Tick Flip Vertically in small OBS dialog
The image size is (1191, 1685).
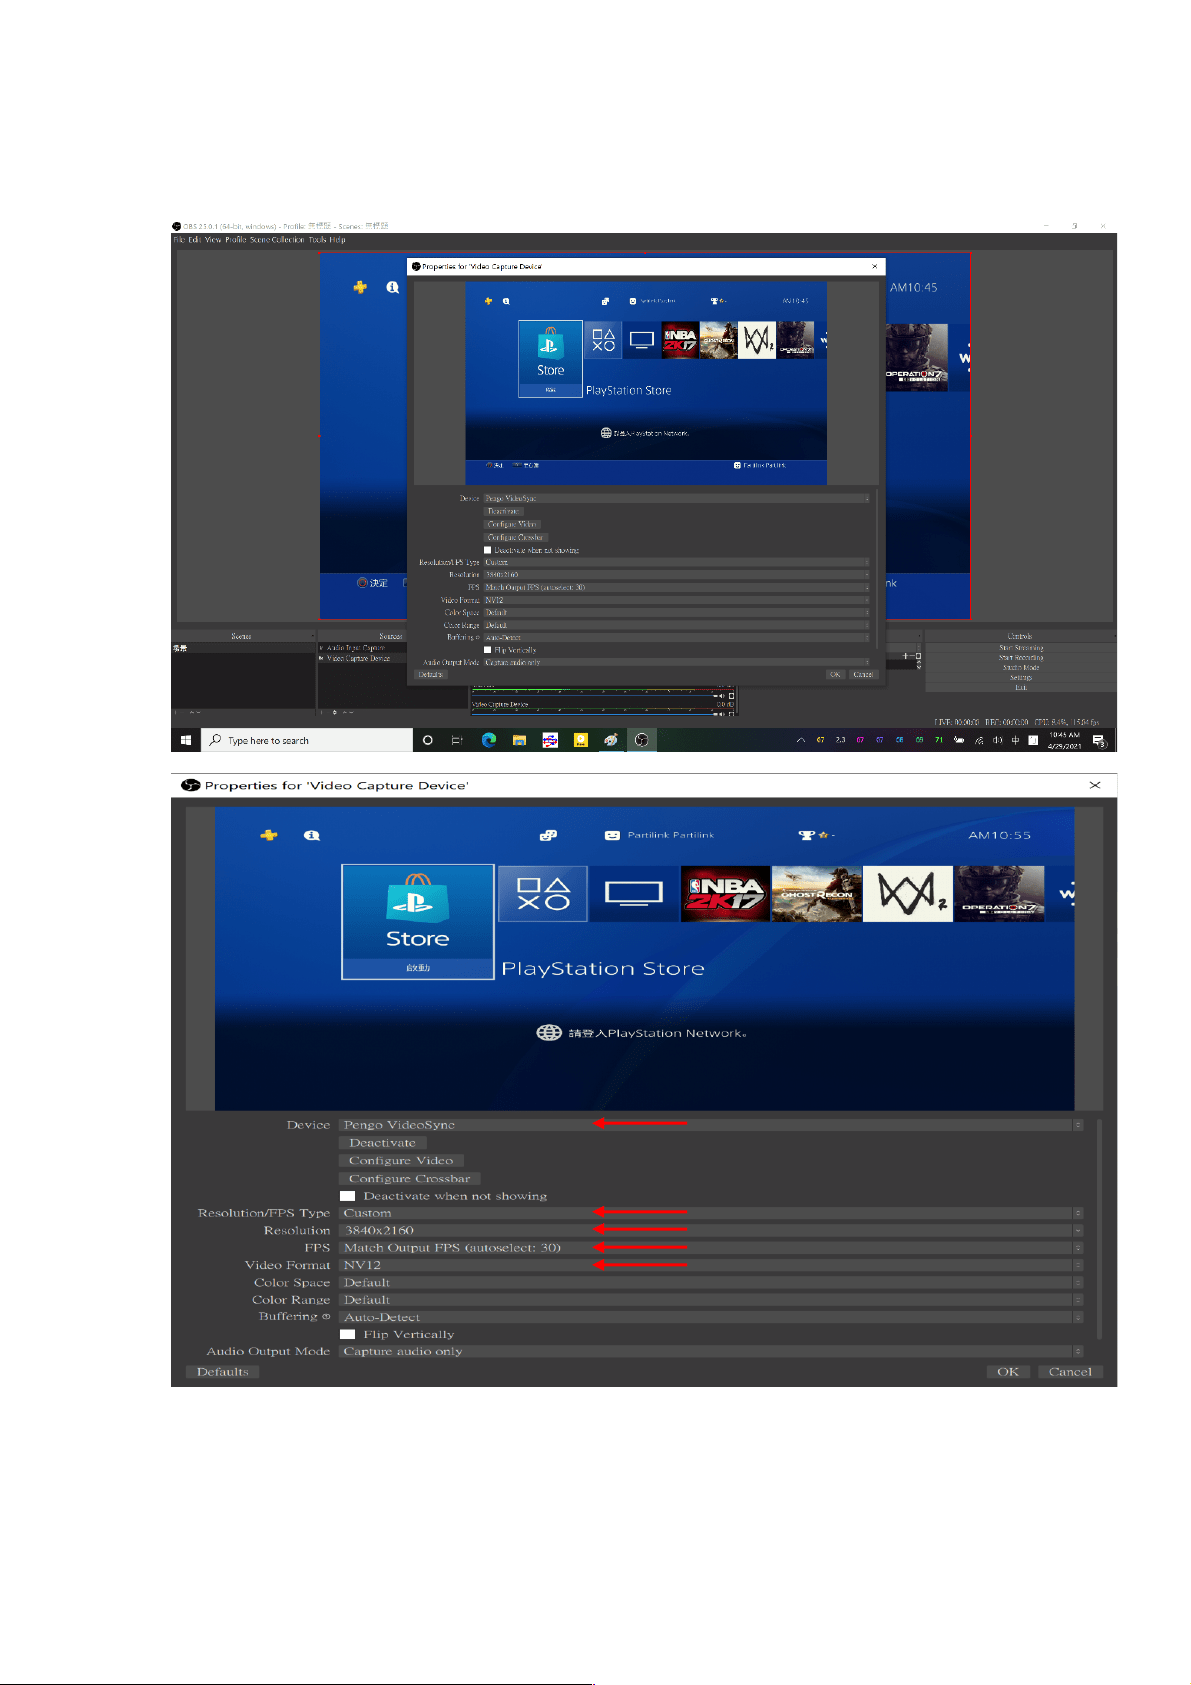click(488, 650)
